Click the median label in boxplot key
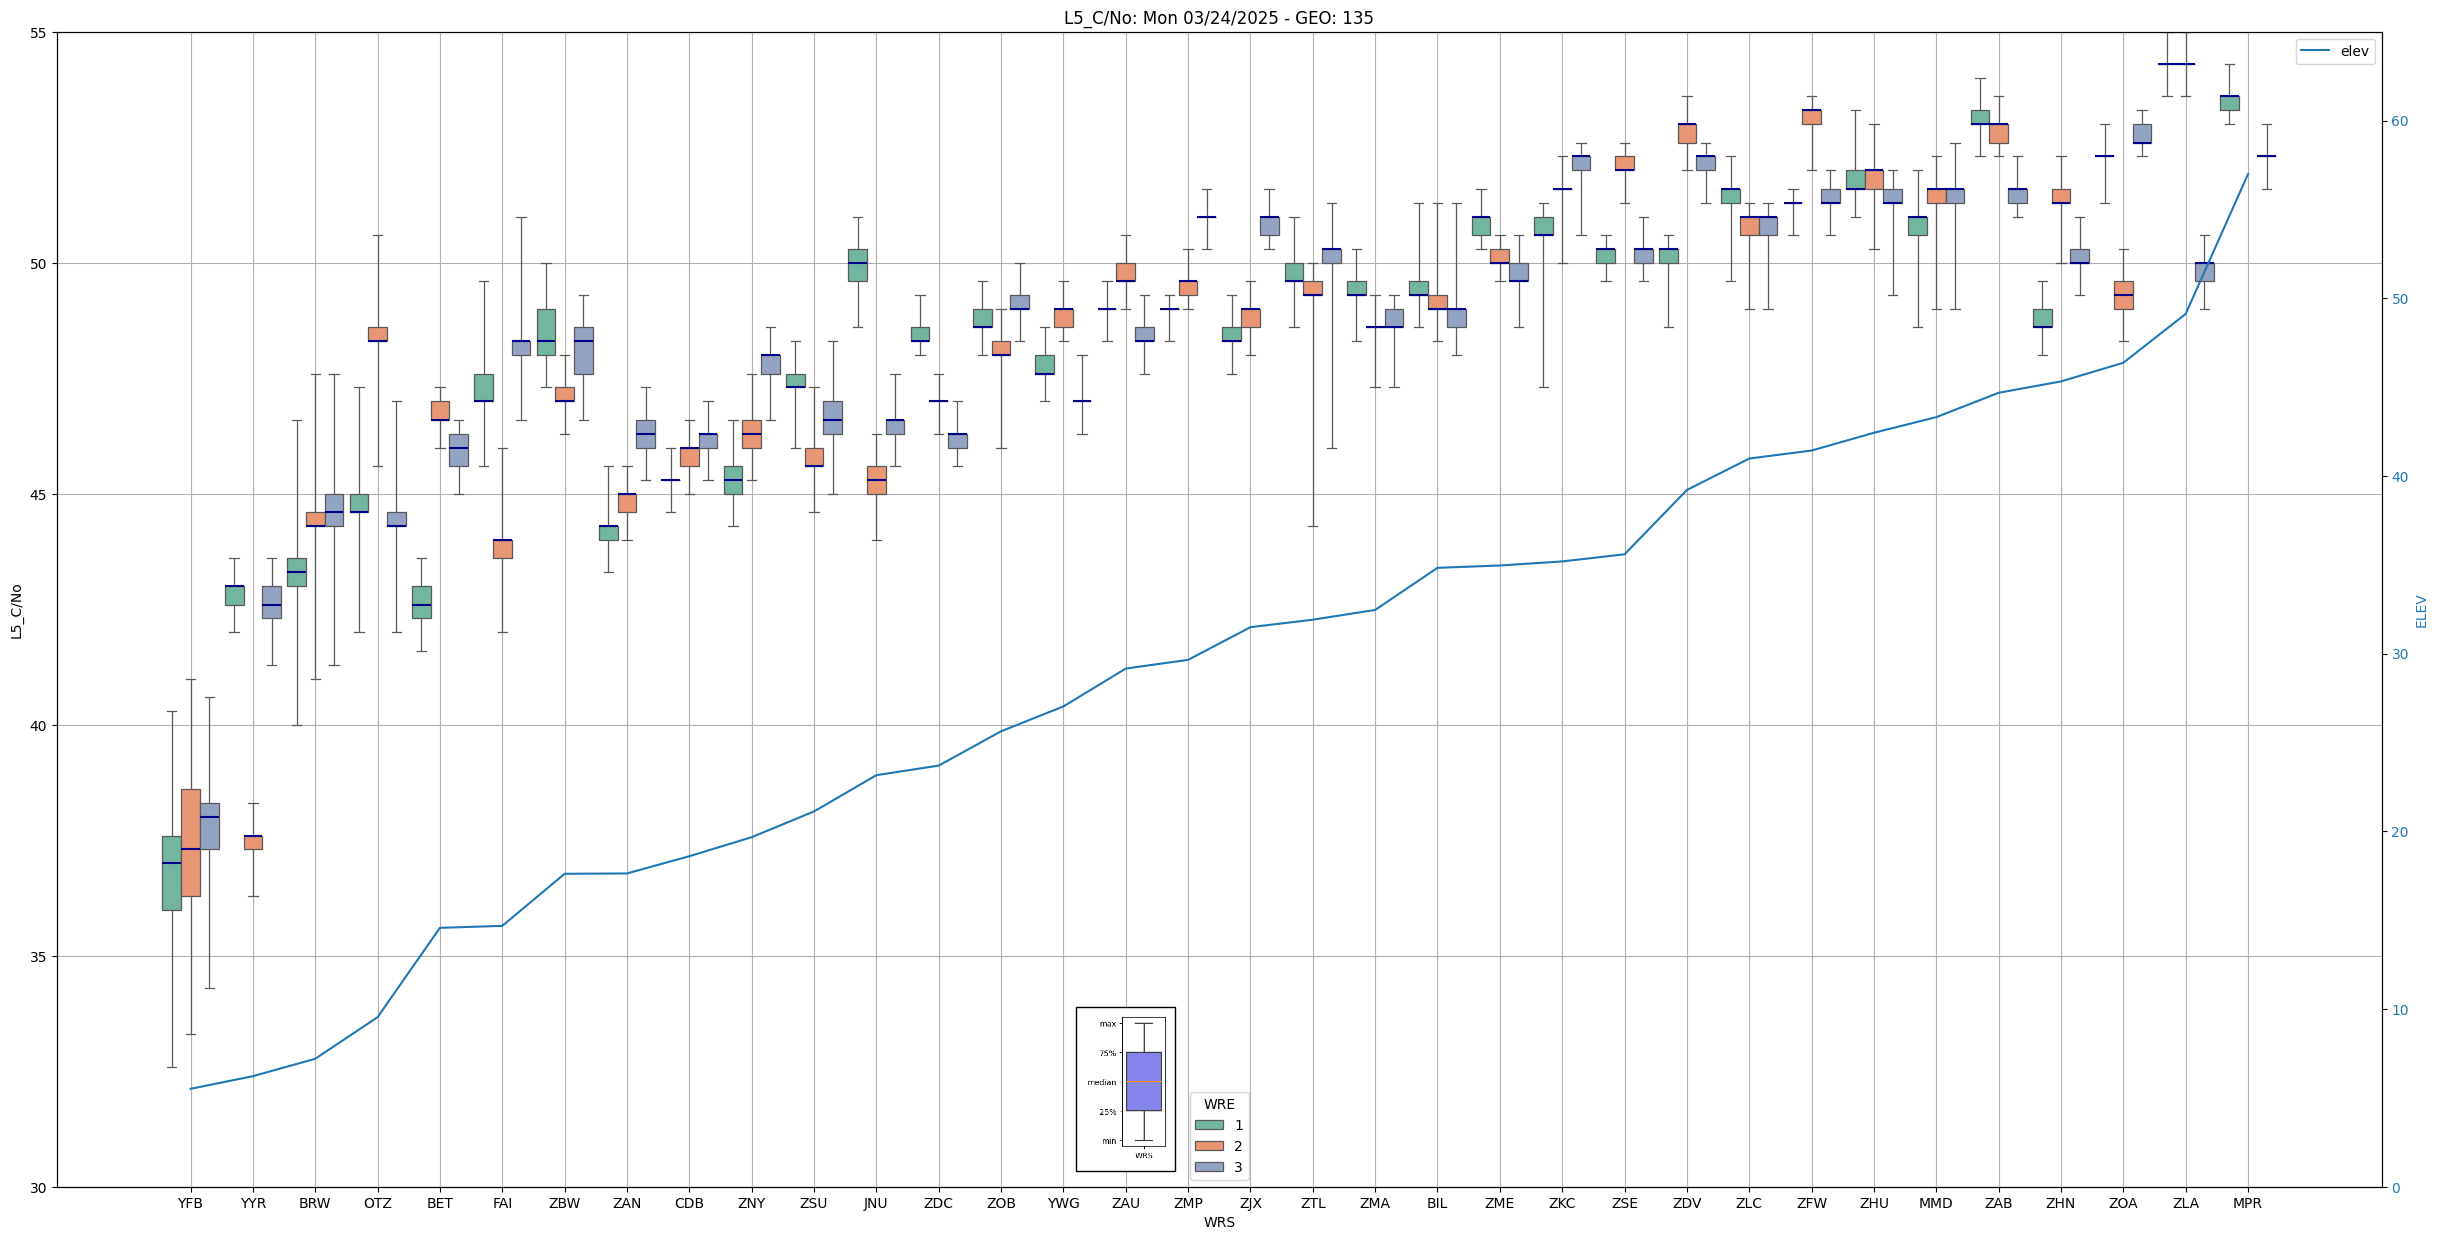2438x1240 pixels. coord(1101,1082)
